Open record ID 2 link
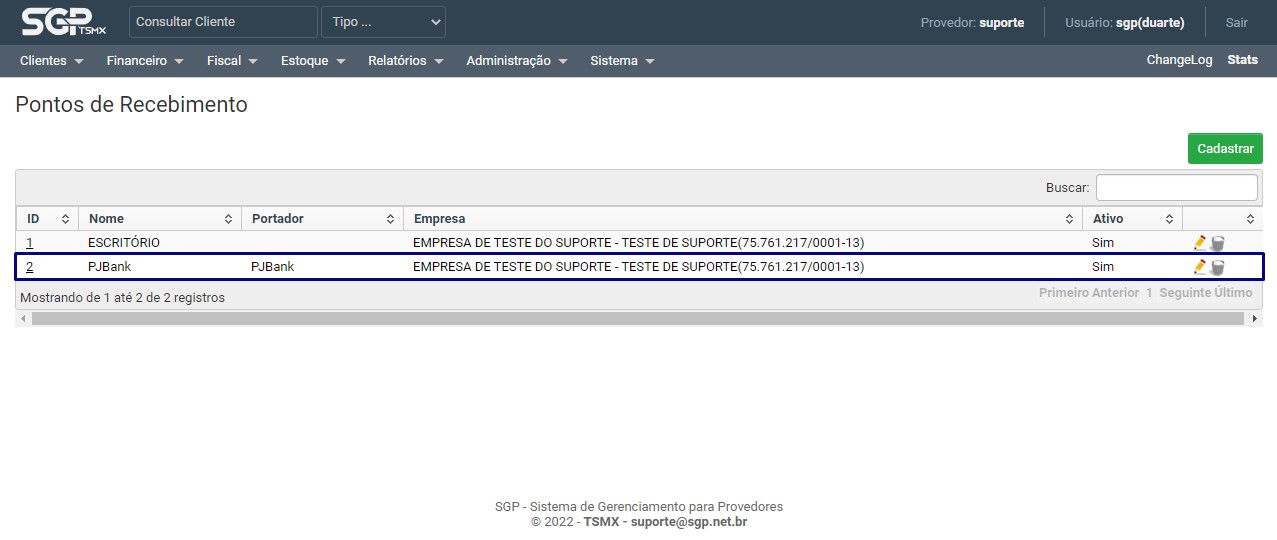1277x540 pixels. click(x=30, y=267)
